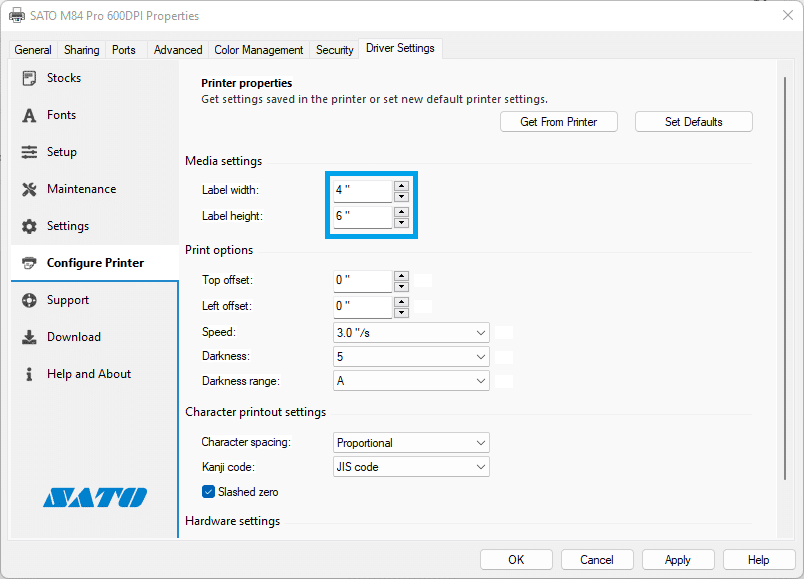Click the Apply button
Image resolution: width=804 pixels, height=579 pixels.
tap(678, 560)
